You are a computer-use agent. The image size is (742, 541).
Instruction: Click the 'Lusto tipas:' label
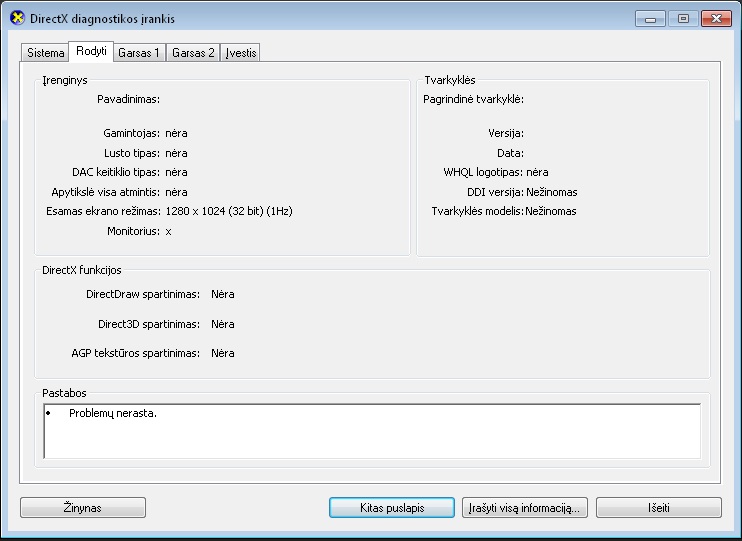132,153
